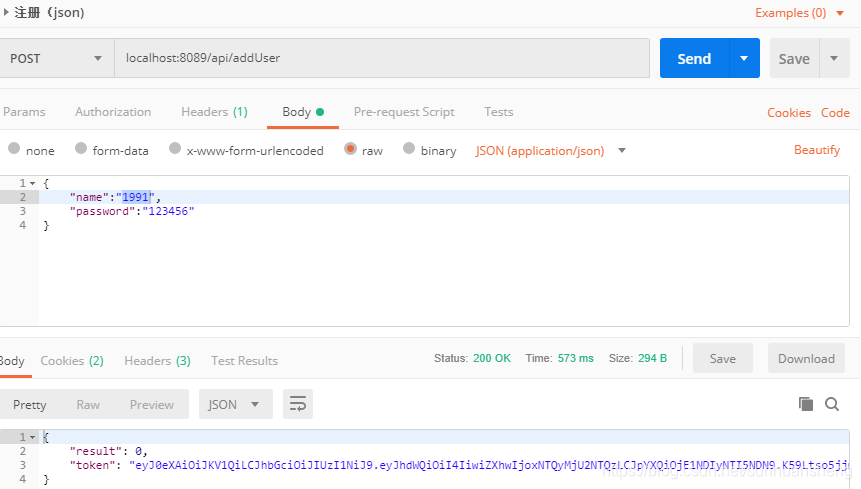The width and height of the screenshot is (861, 489).
Task: Save the request
Action: pyautogui.click(x=795, y=58)
